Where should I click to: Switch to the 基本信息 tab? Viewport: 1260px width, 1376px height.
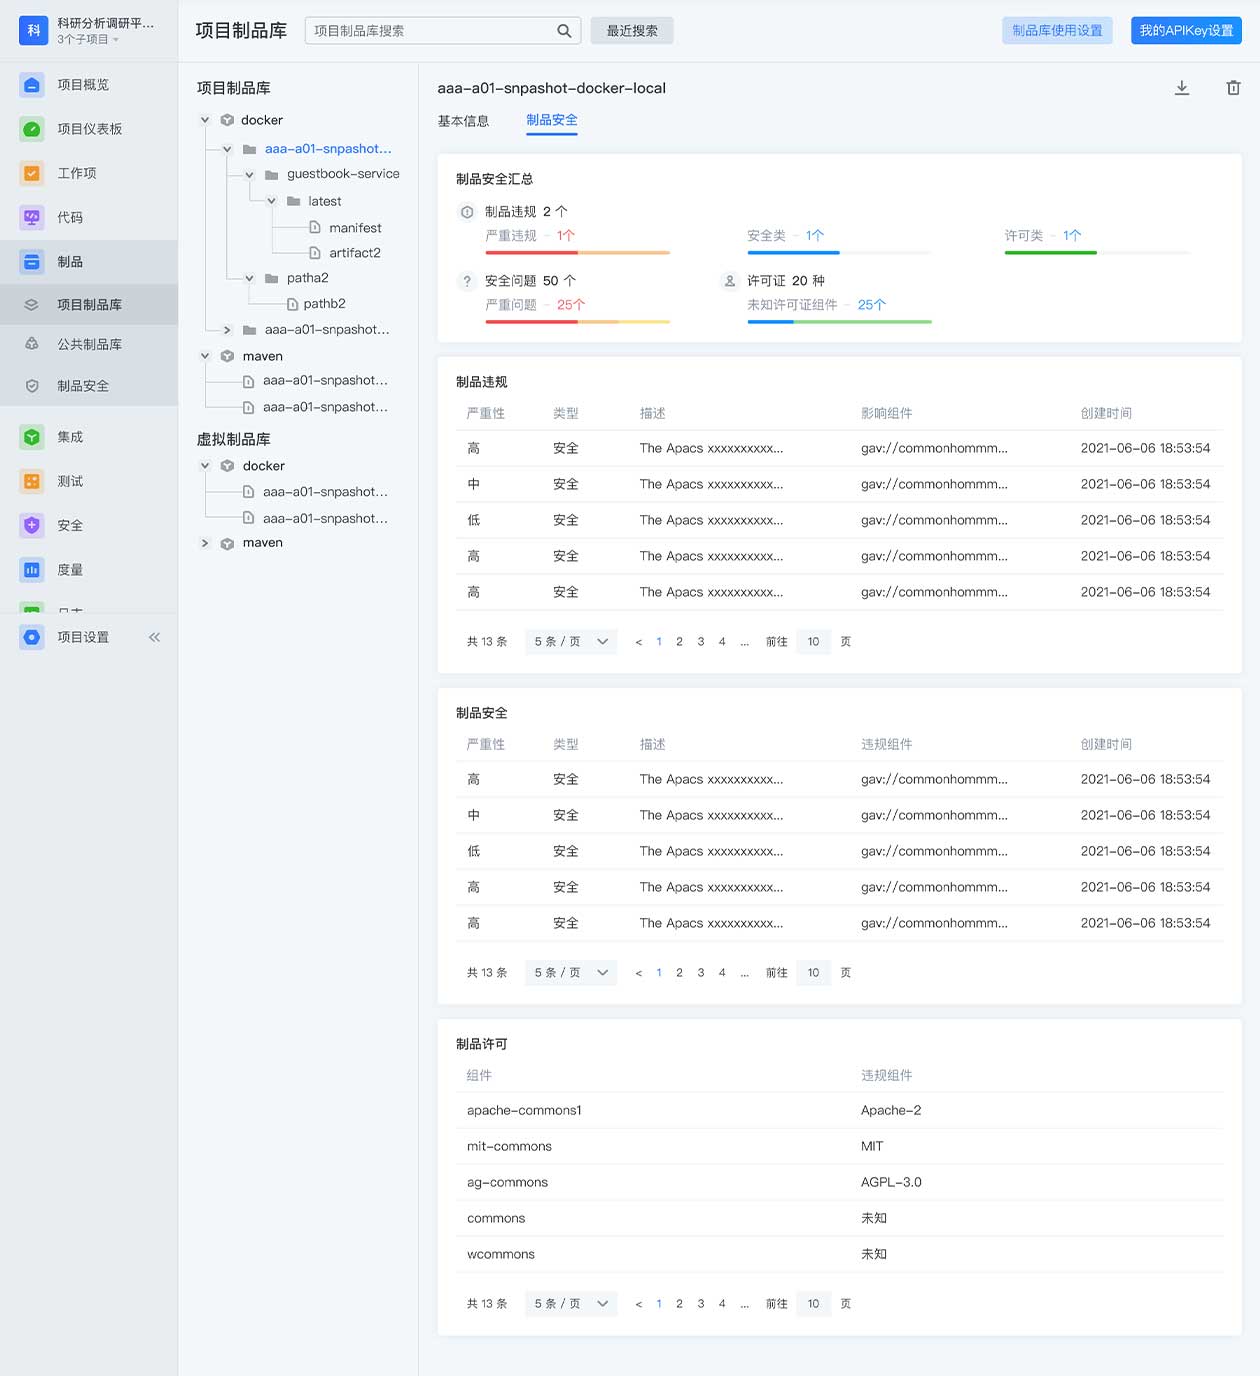(x=463, y=121)
